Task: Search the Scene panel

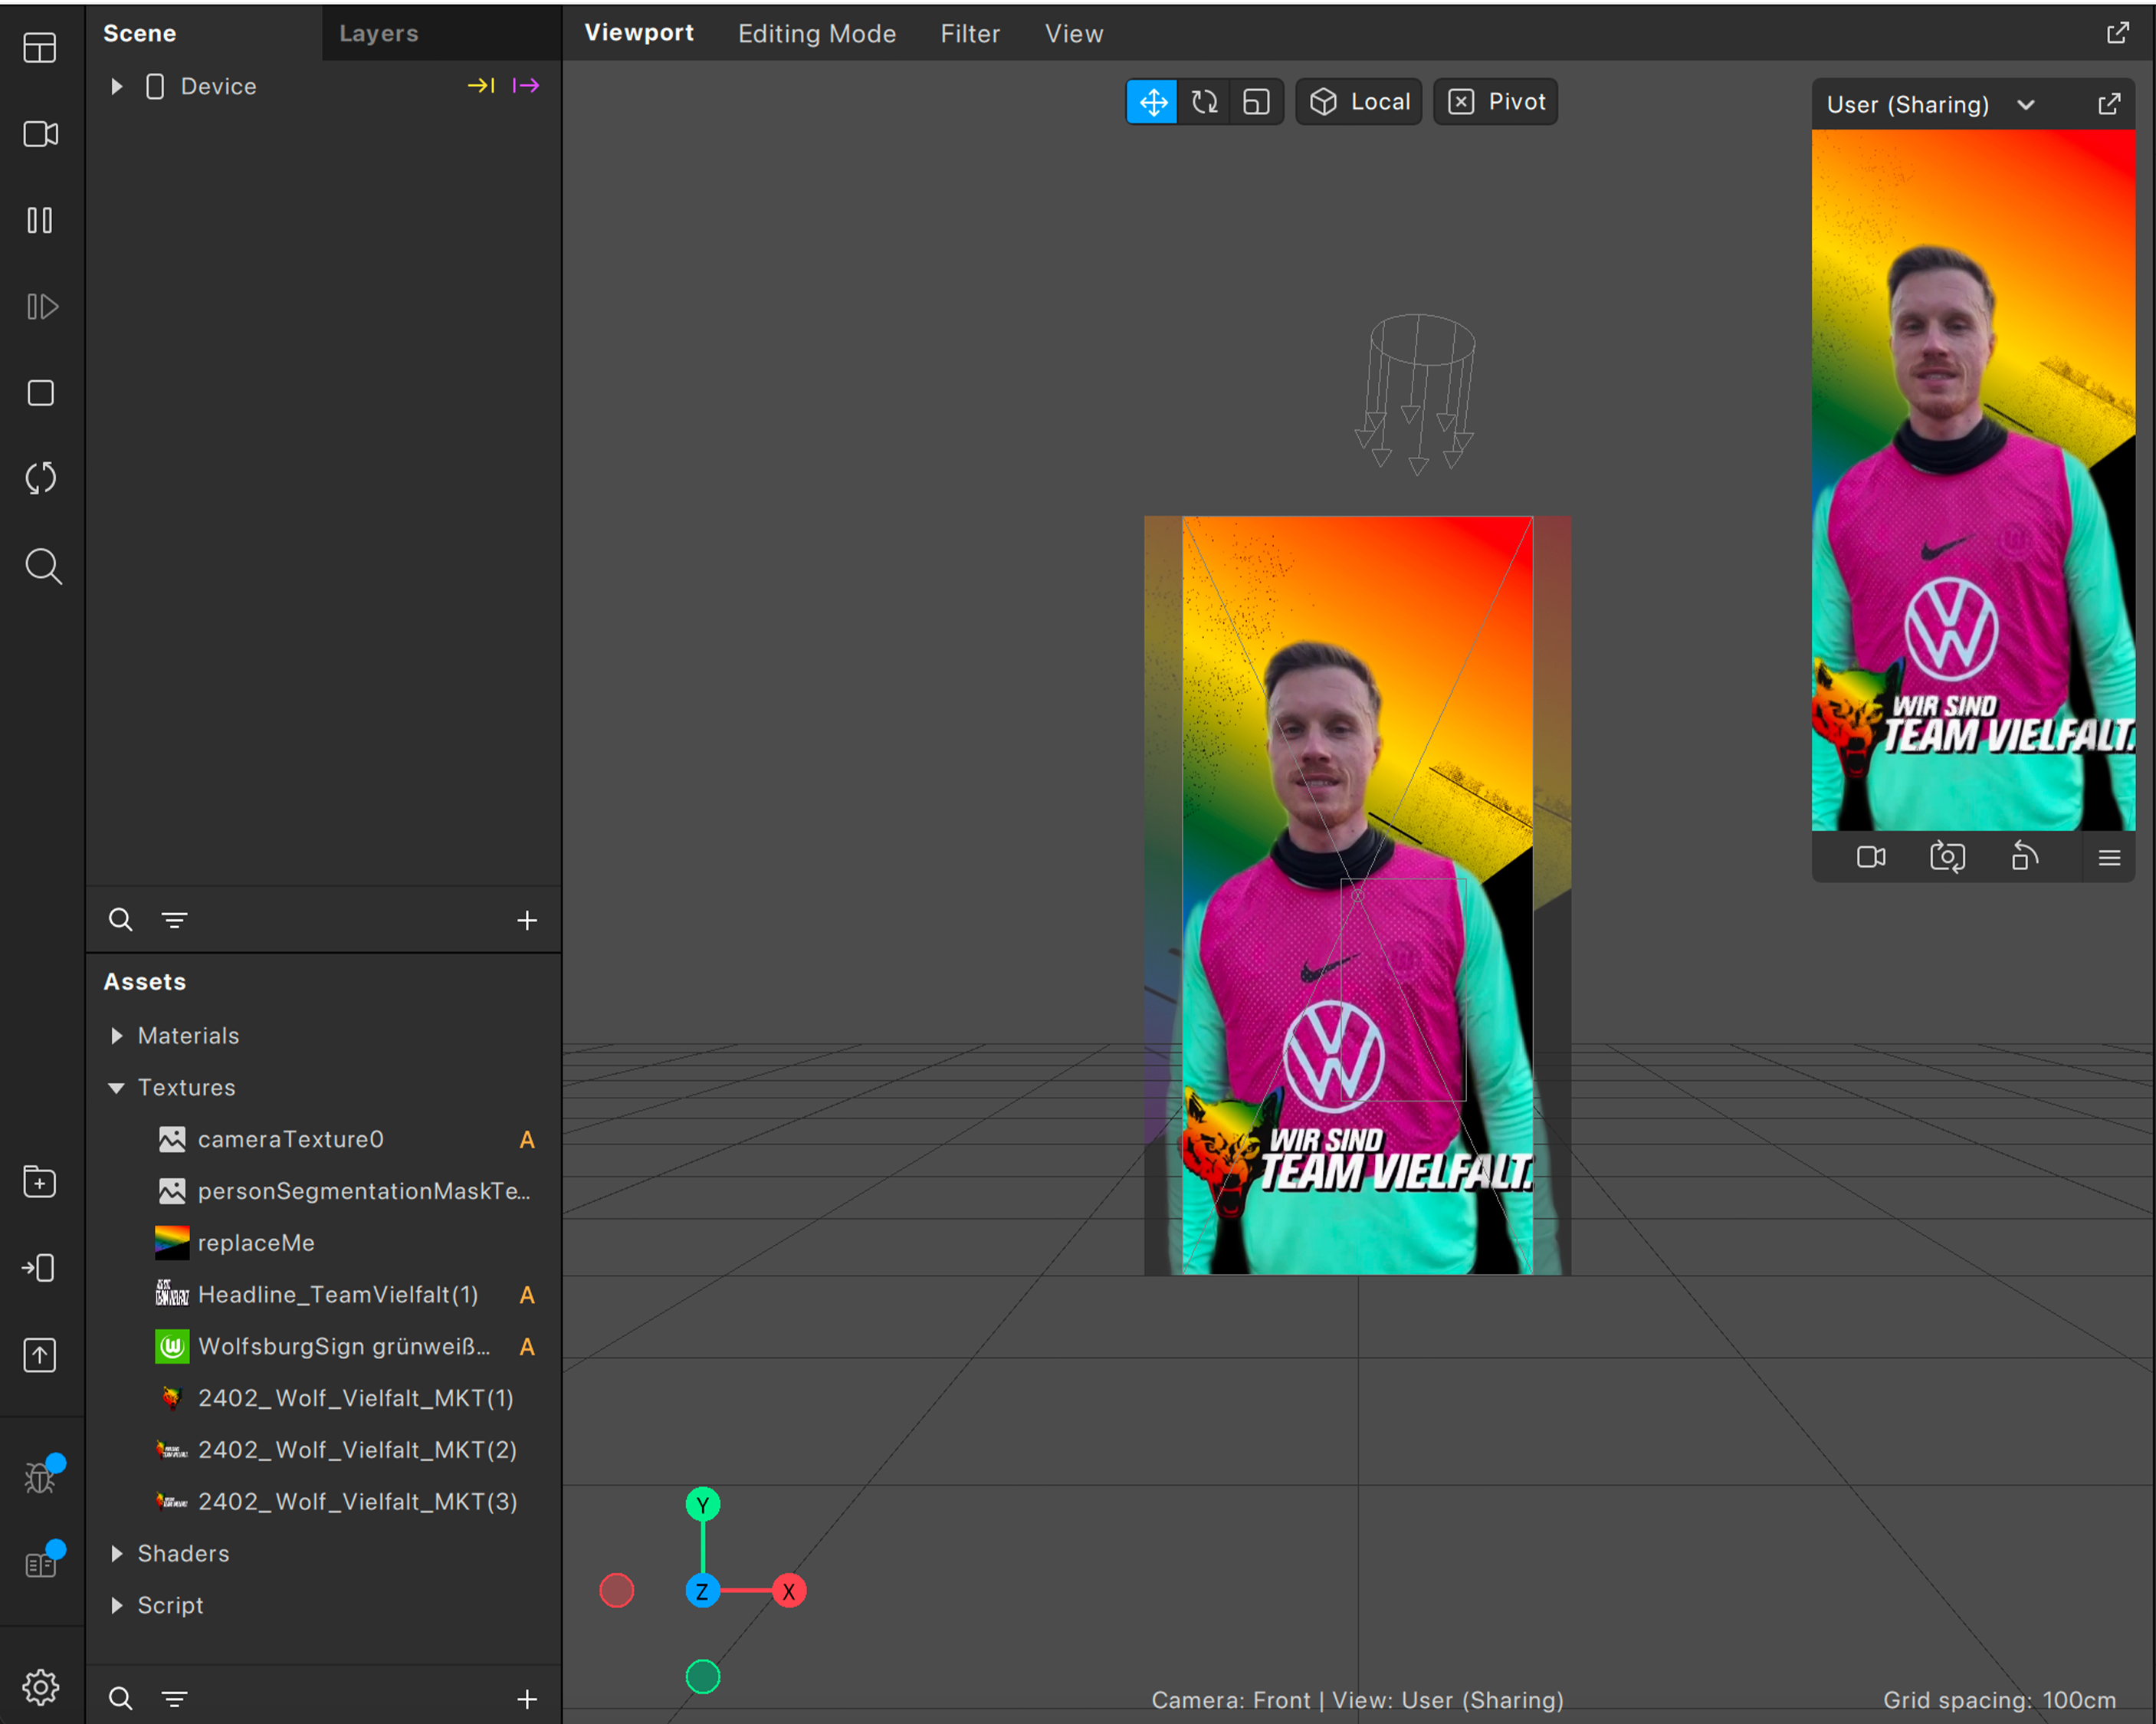Action: [120, 919]
